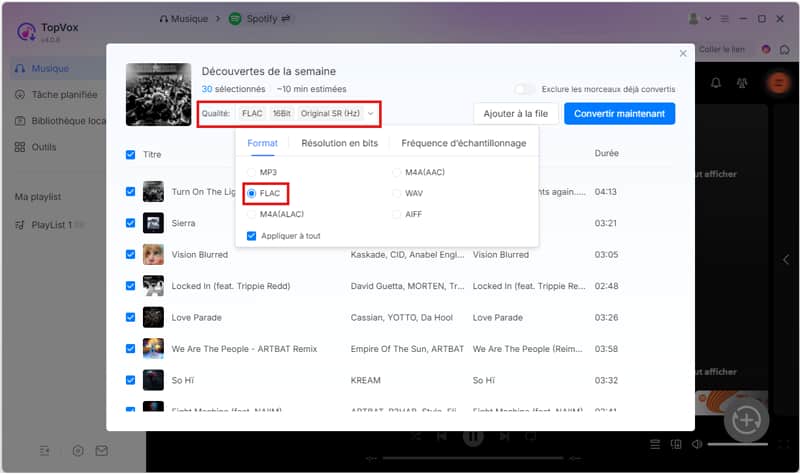The image size is (800, 474).
Task: Open the user account icon
Action: tap(693, 19)
